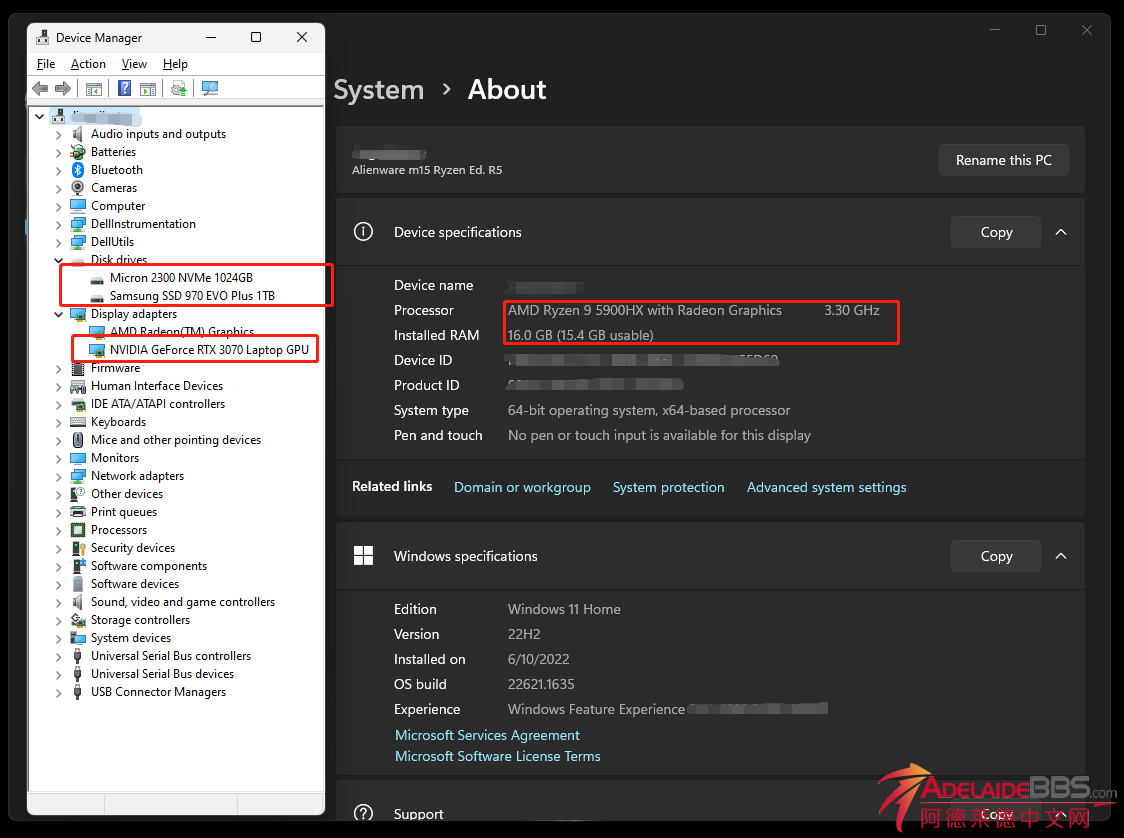Open Advanced system settings link
Image resolution: width=1124 pixels, height=838 pixels.
click(x=826, y=487)
